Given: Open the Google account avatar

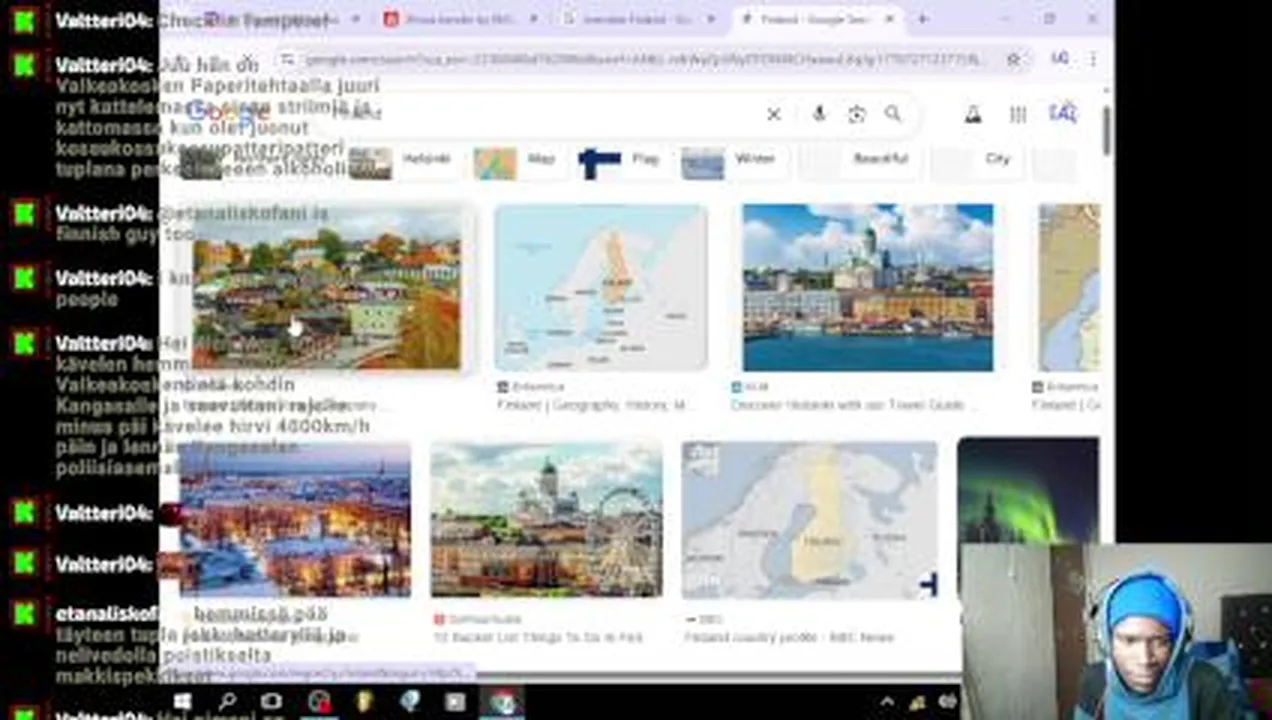Looking at the screenshot, I should [x=1062, y=113].
